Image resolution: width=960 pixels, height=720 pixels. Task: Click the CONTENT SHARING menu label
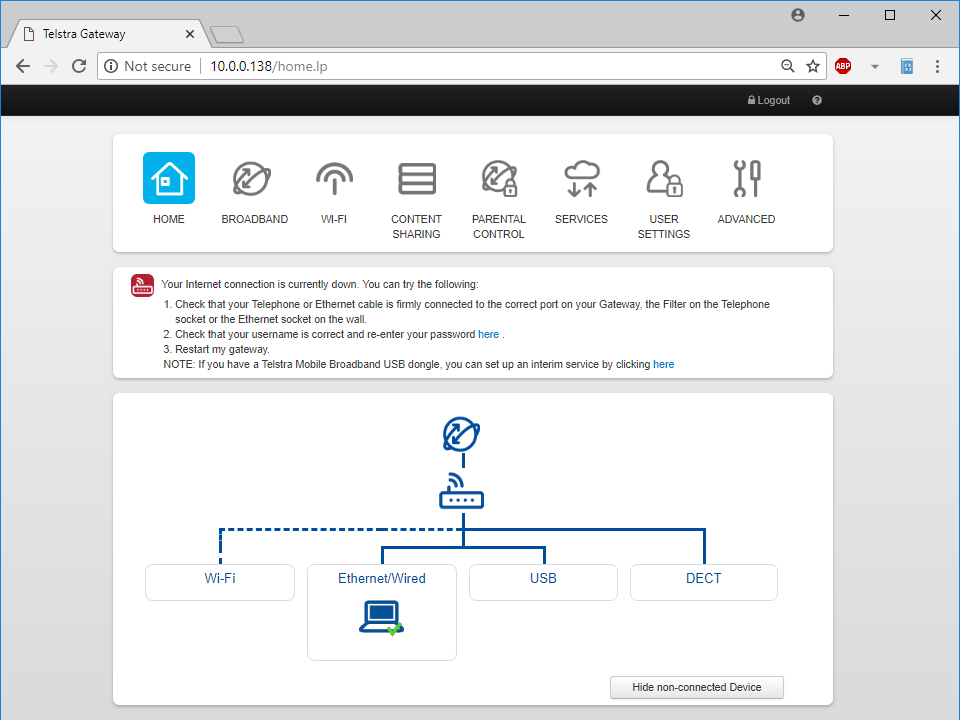tap(416, 227)
